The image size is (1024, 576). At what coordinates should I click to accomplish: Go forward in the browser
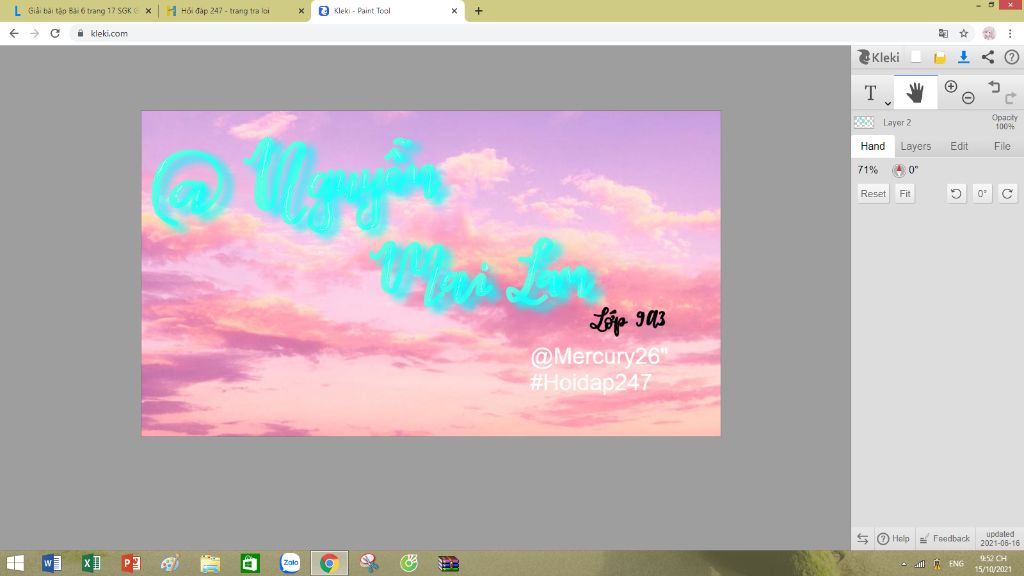click(35, 33)
